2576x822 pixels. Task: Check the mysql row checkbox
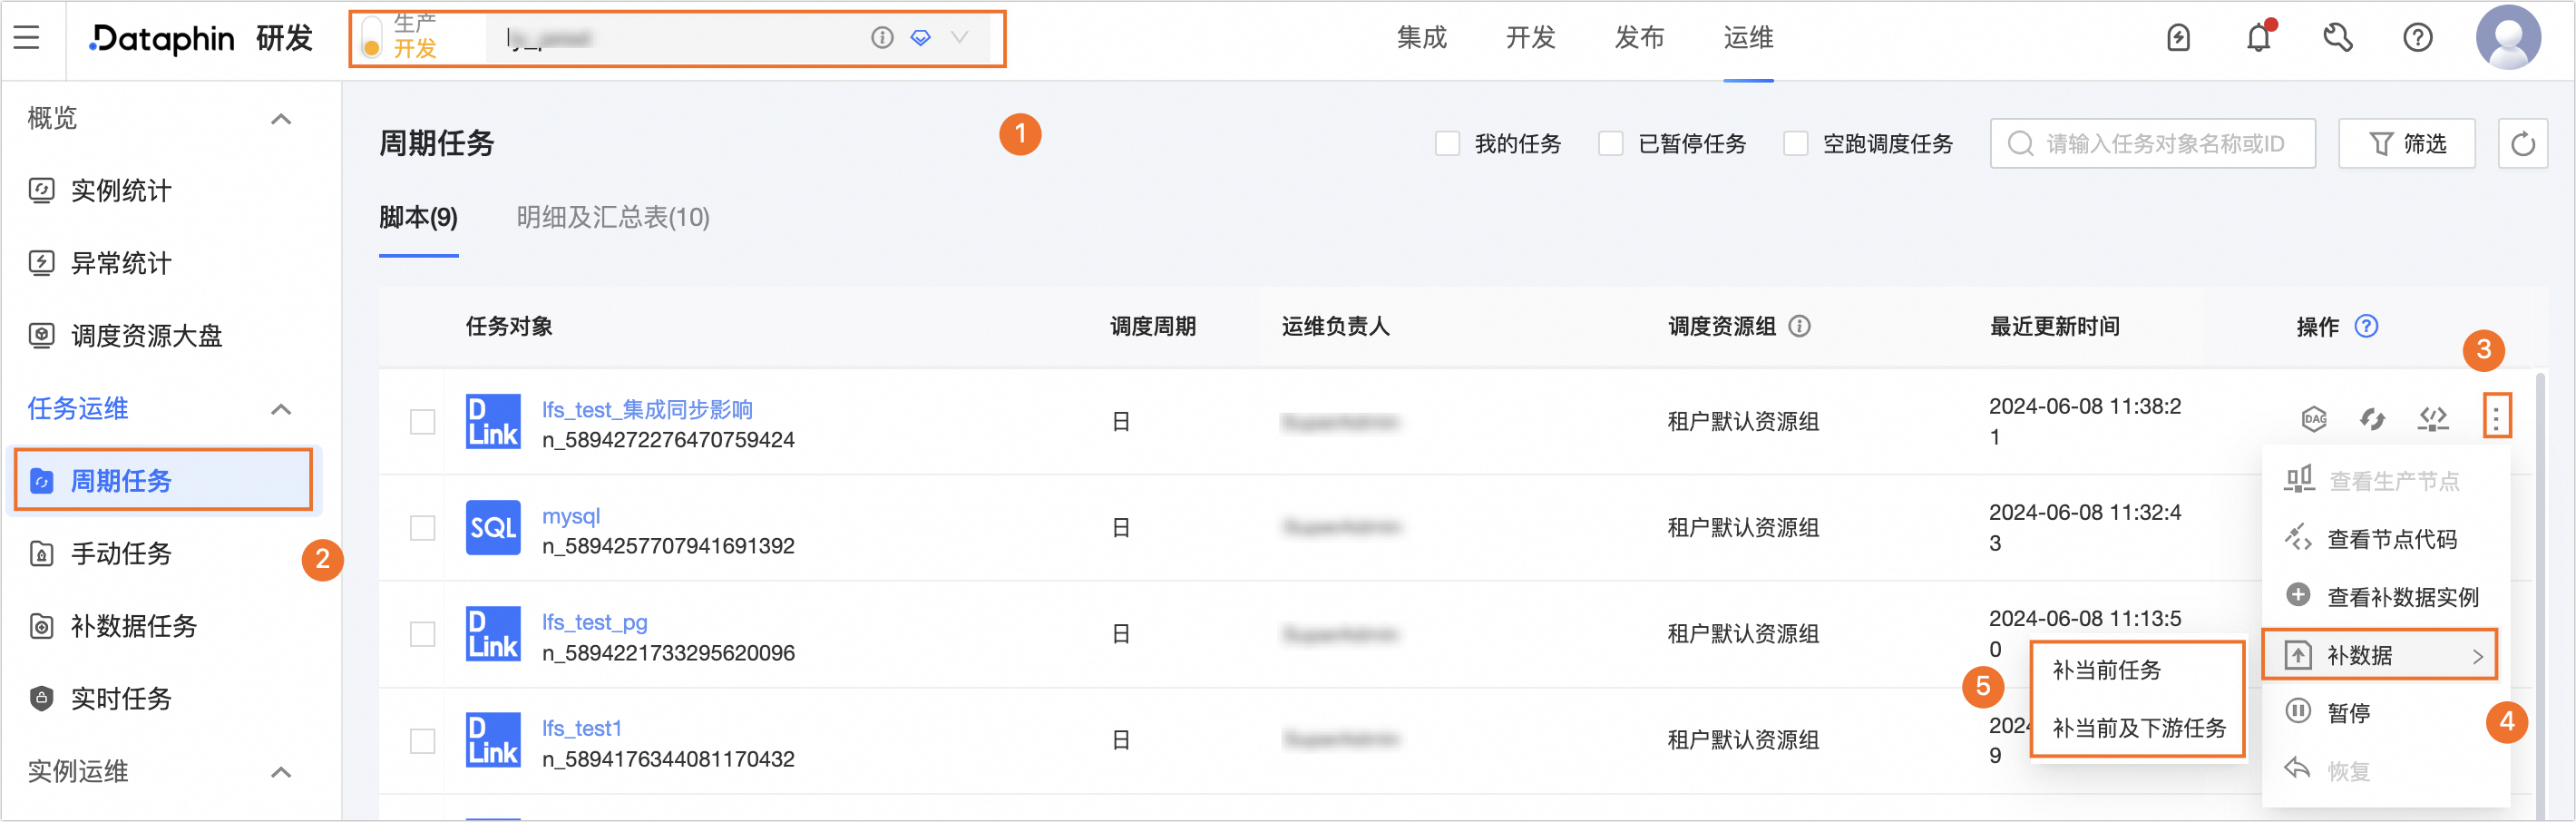pos(422,528)
